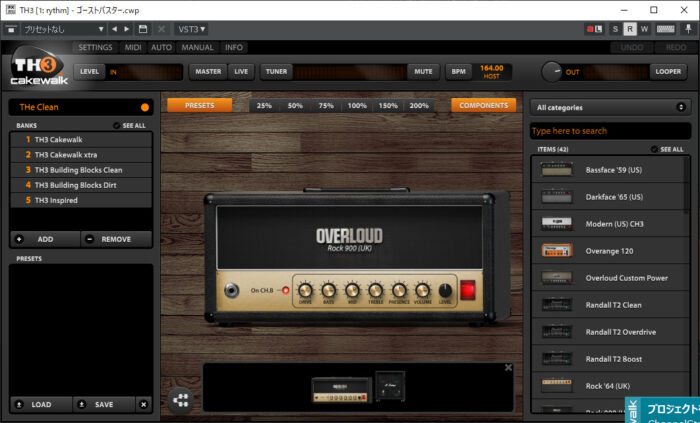This screenshot has height=423, width=700.
Task: Select the Overange 120 amp
Action: click(x=610, y=251)
